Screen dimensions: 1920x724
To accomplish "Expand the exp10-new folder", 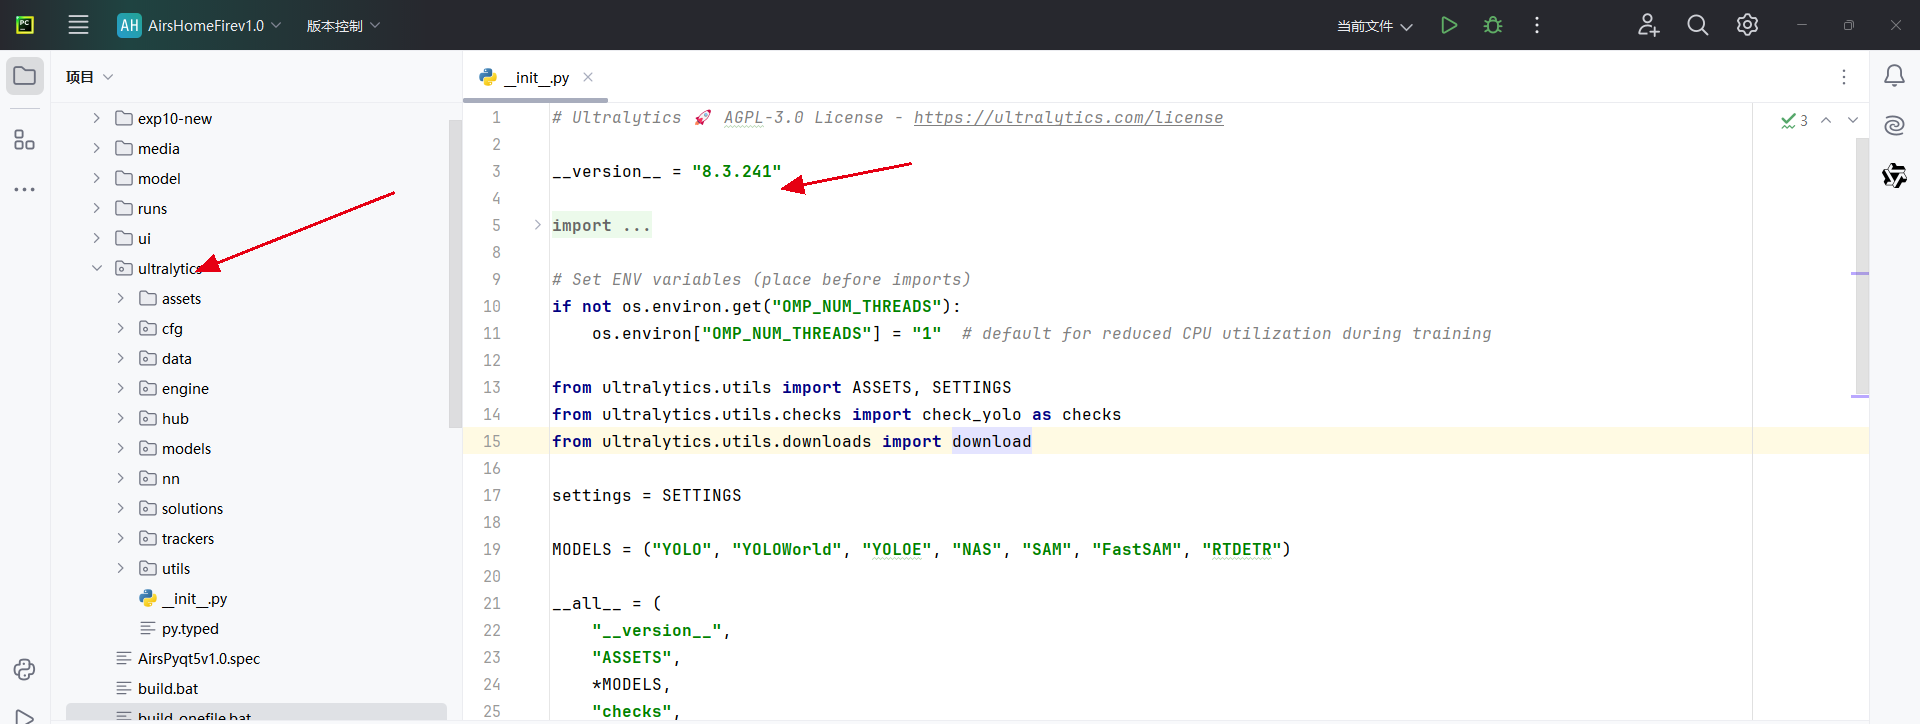I will (96, 118).
